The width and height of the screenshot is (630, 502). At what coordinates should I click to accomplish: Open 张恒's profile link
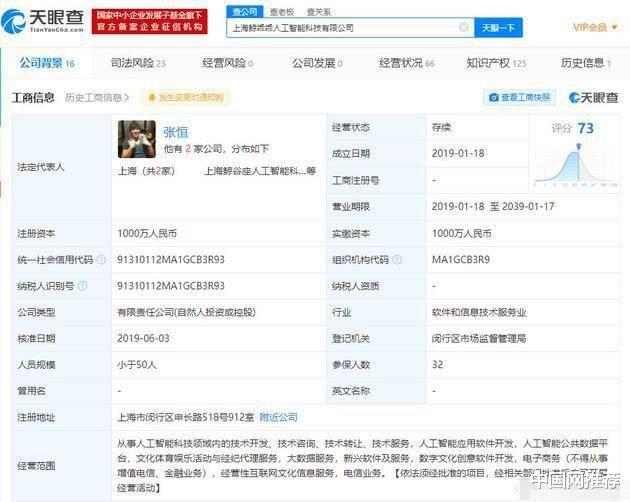click(x=176, y=132)
